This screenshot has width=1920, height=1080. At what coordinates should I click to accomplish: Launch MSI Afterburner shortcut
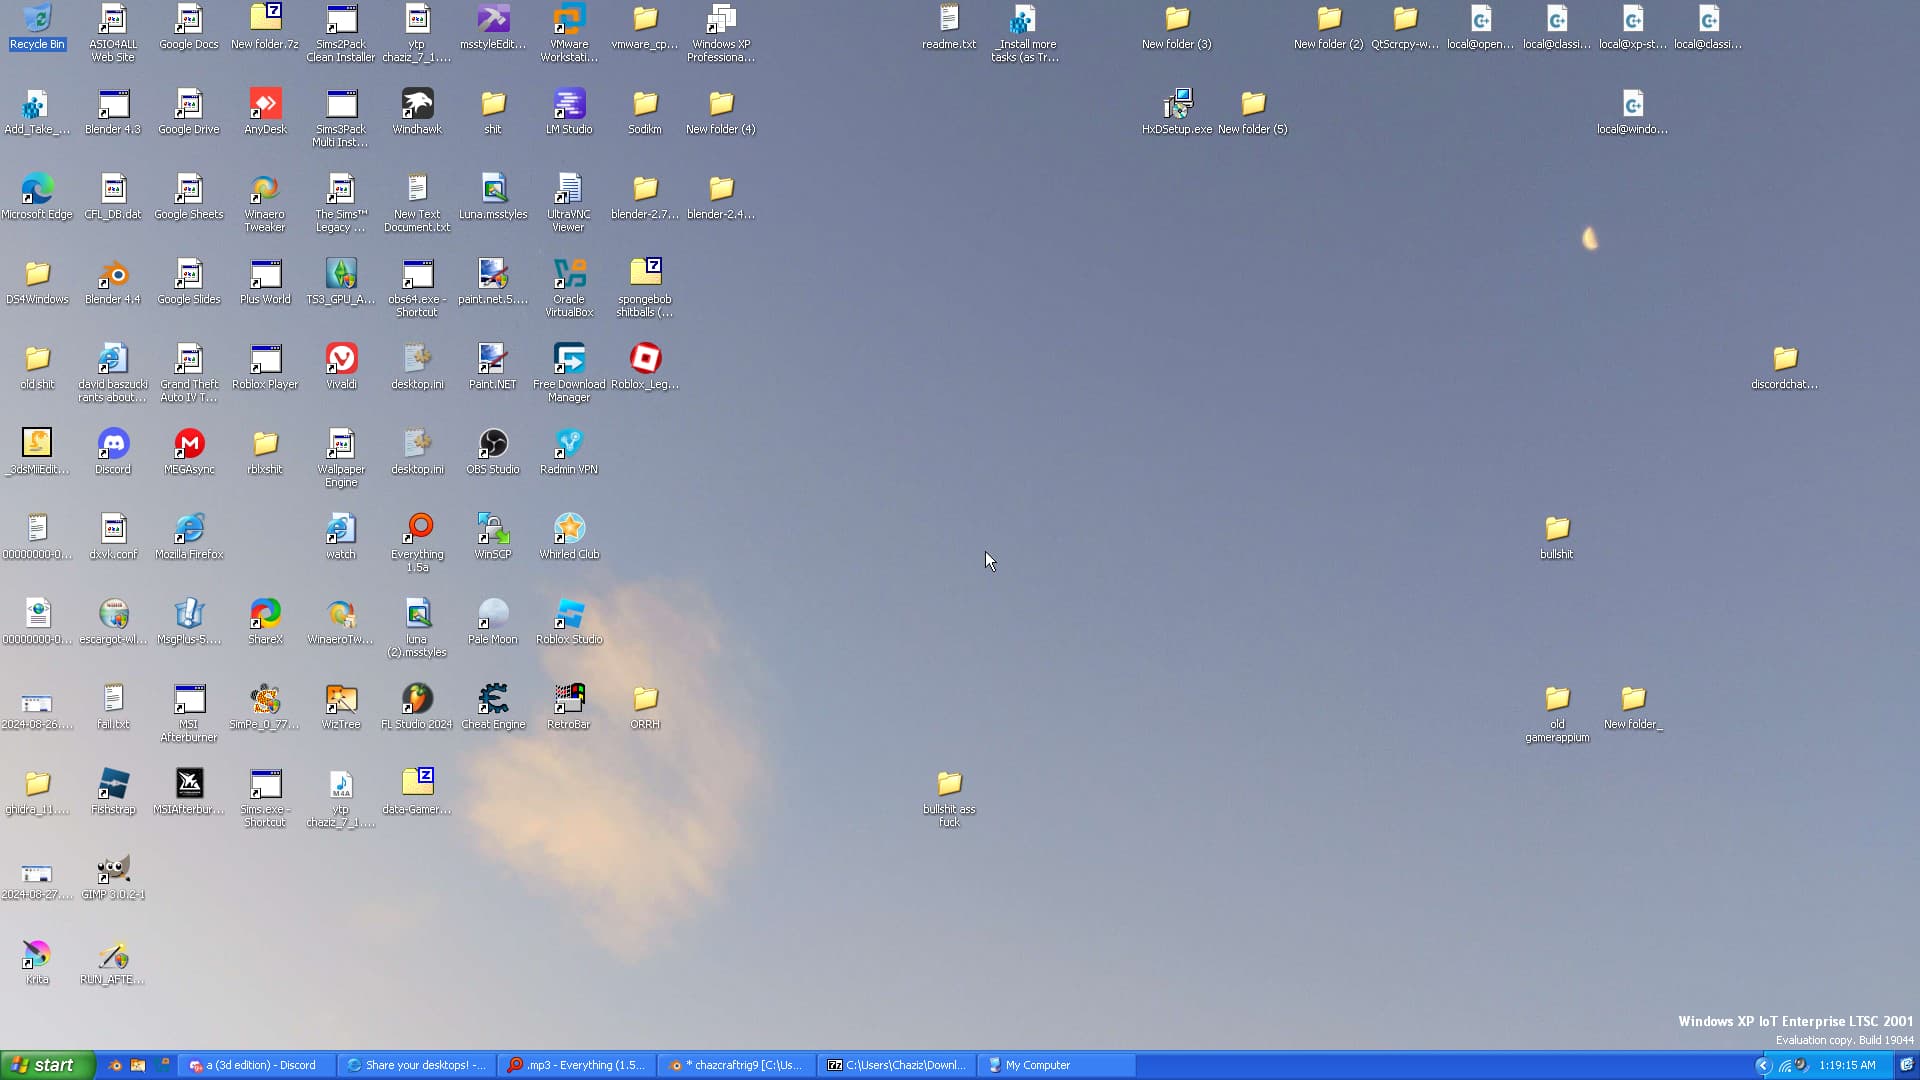[x=189, y=713]
